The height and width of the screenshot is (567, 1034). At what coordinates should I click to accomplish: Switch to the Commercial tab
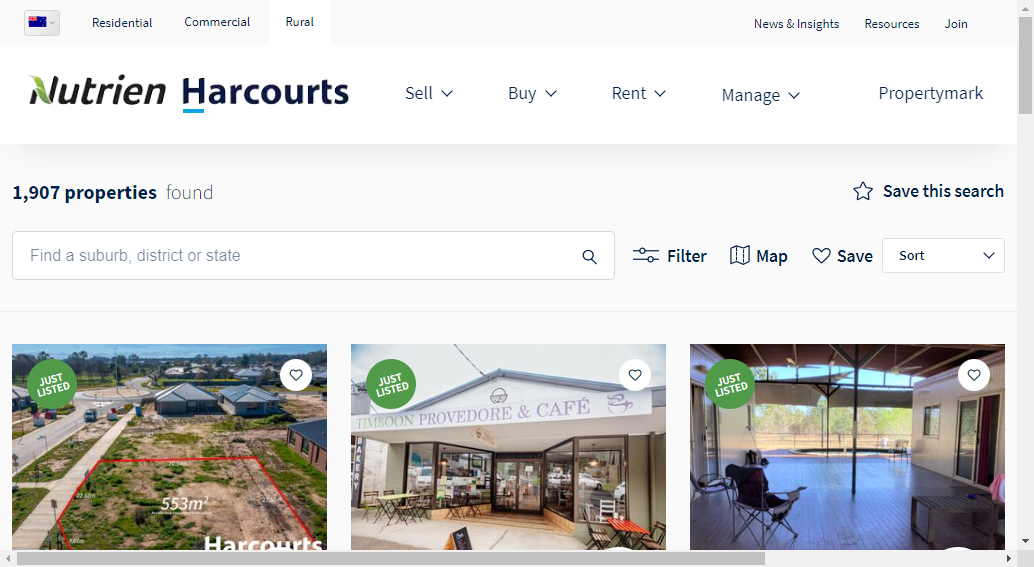[217, 22]
